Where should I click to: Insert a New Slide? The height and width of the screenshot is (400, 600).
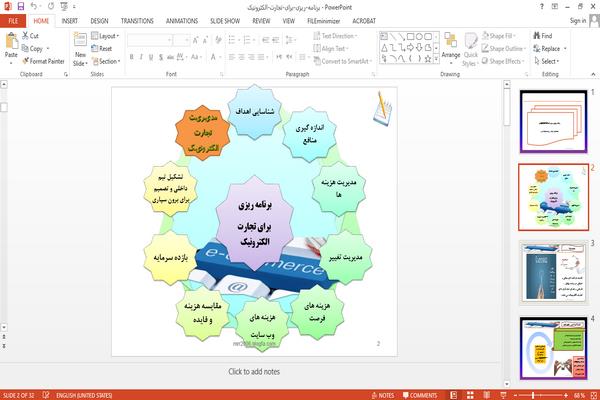coord(80,50)
